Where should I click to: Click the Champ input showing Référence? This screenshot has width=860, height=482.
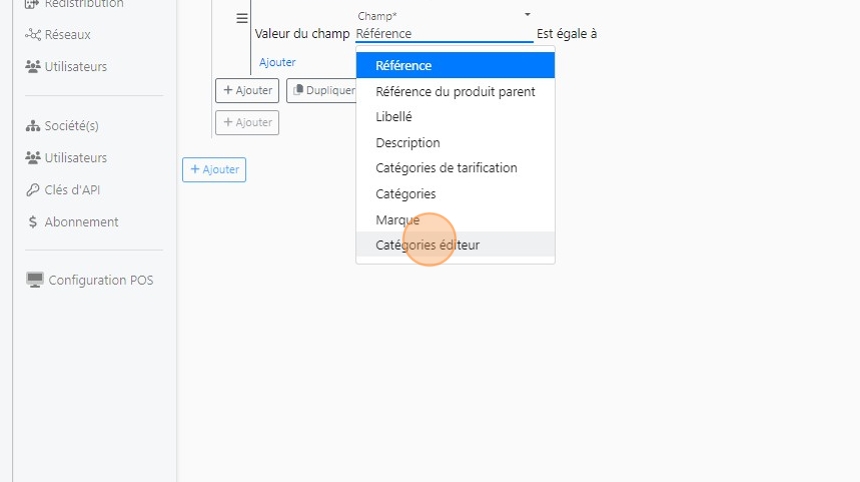click(444, 33)
